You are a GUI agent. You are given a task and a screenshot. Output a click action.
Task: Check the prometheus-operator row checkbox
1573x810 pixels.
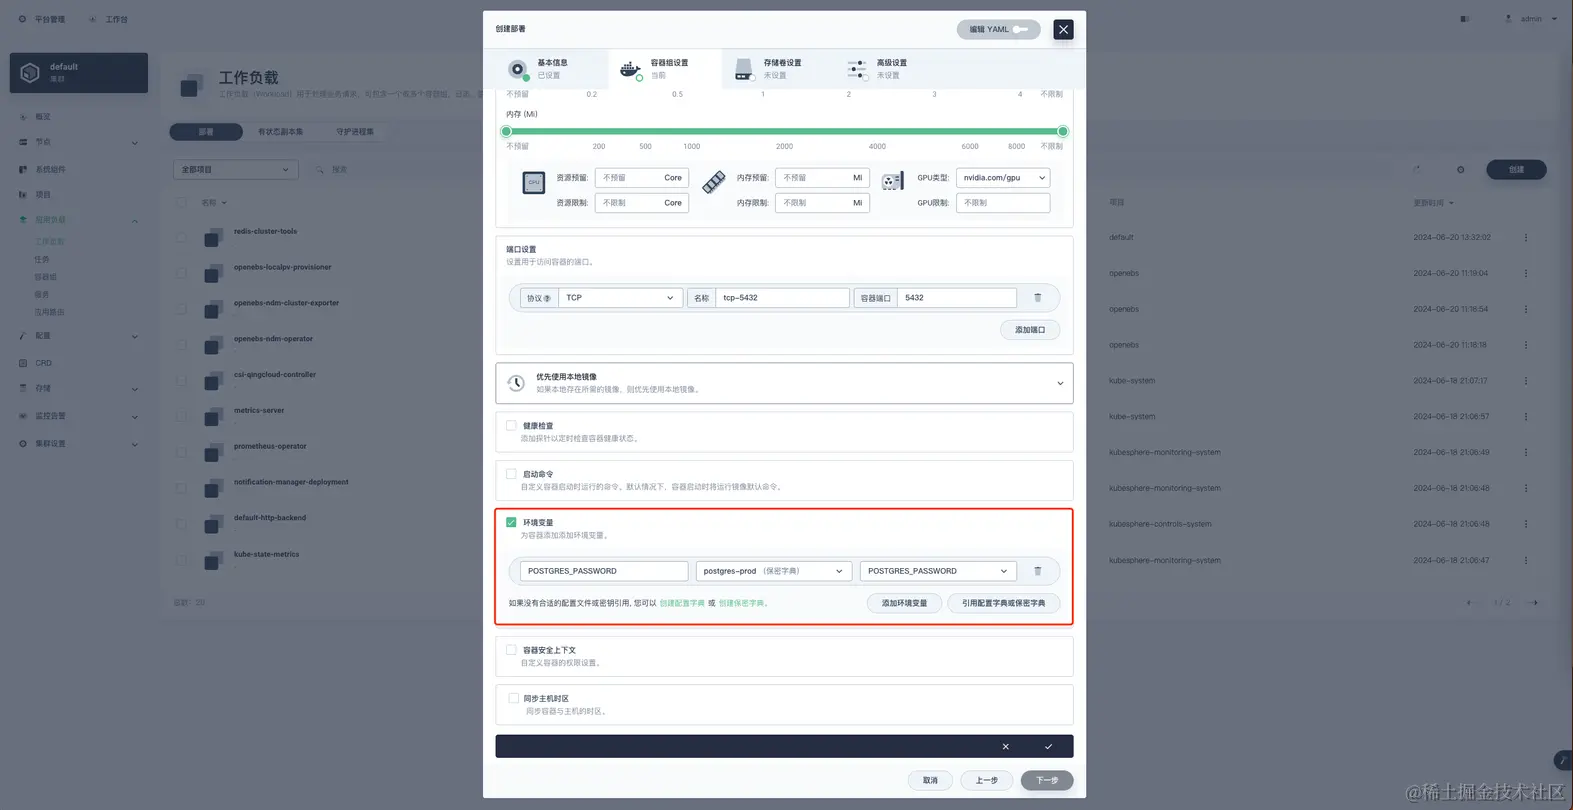(x=181, y=452)
